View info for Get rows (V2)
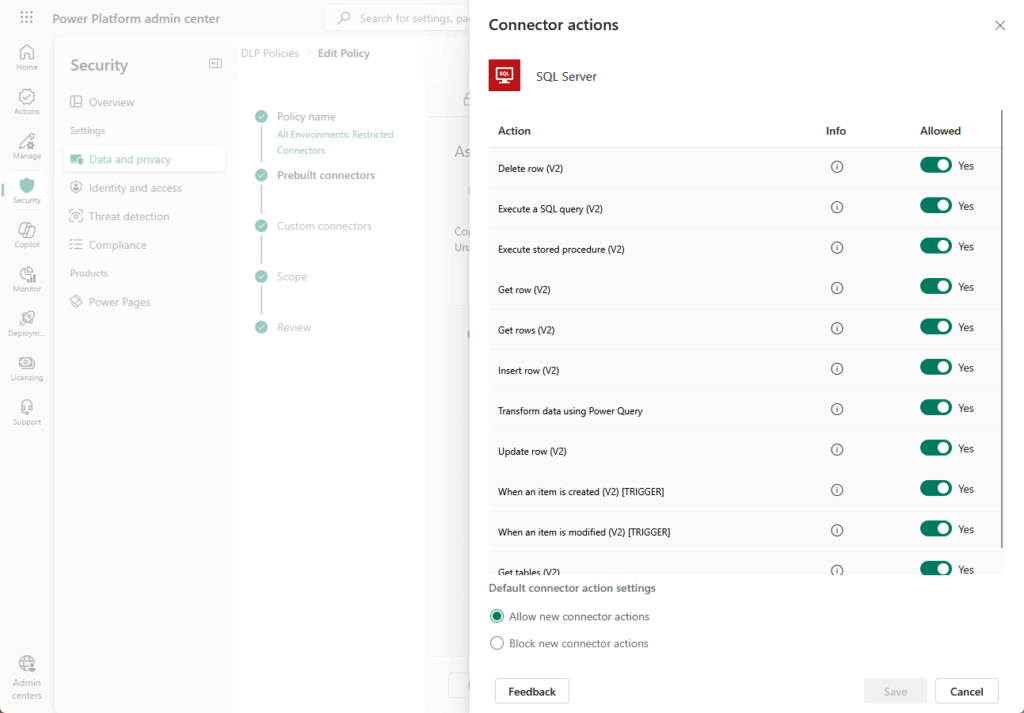Image resolution: width=1024 pixels, height=713 pixels. [837, 328]
